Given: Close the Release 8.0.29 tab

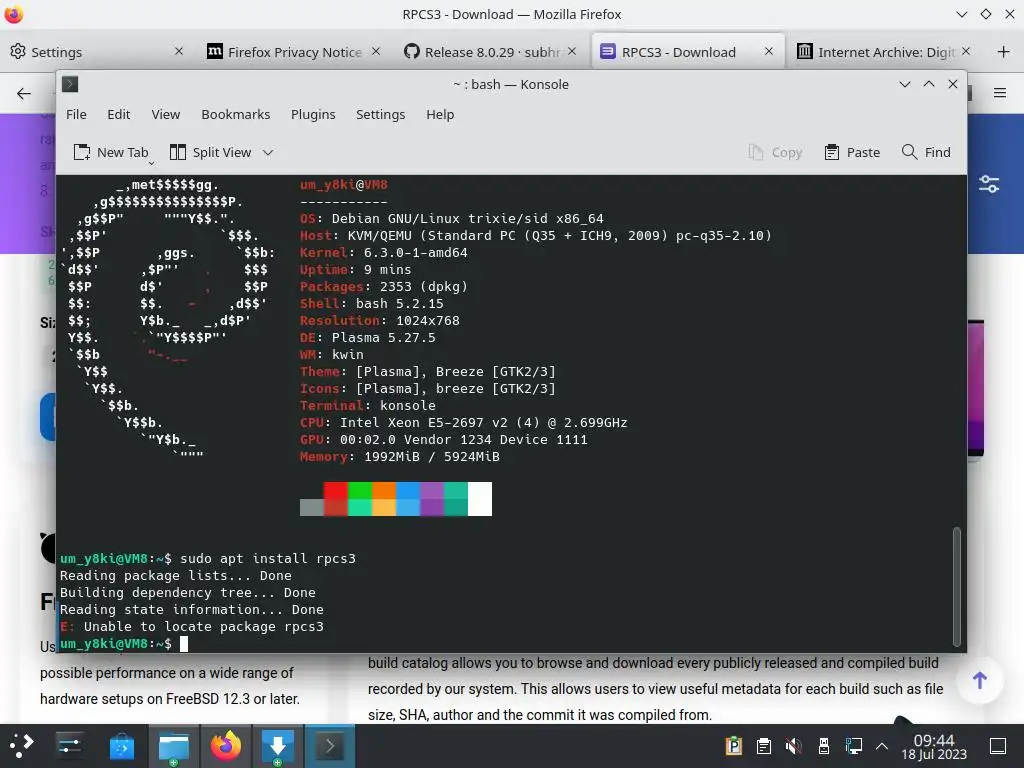Looking at the screenshot, I should 572,51.
